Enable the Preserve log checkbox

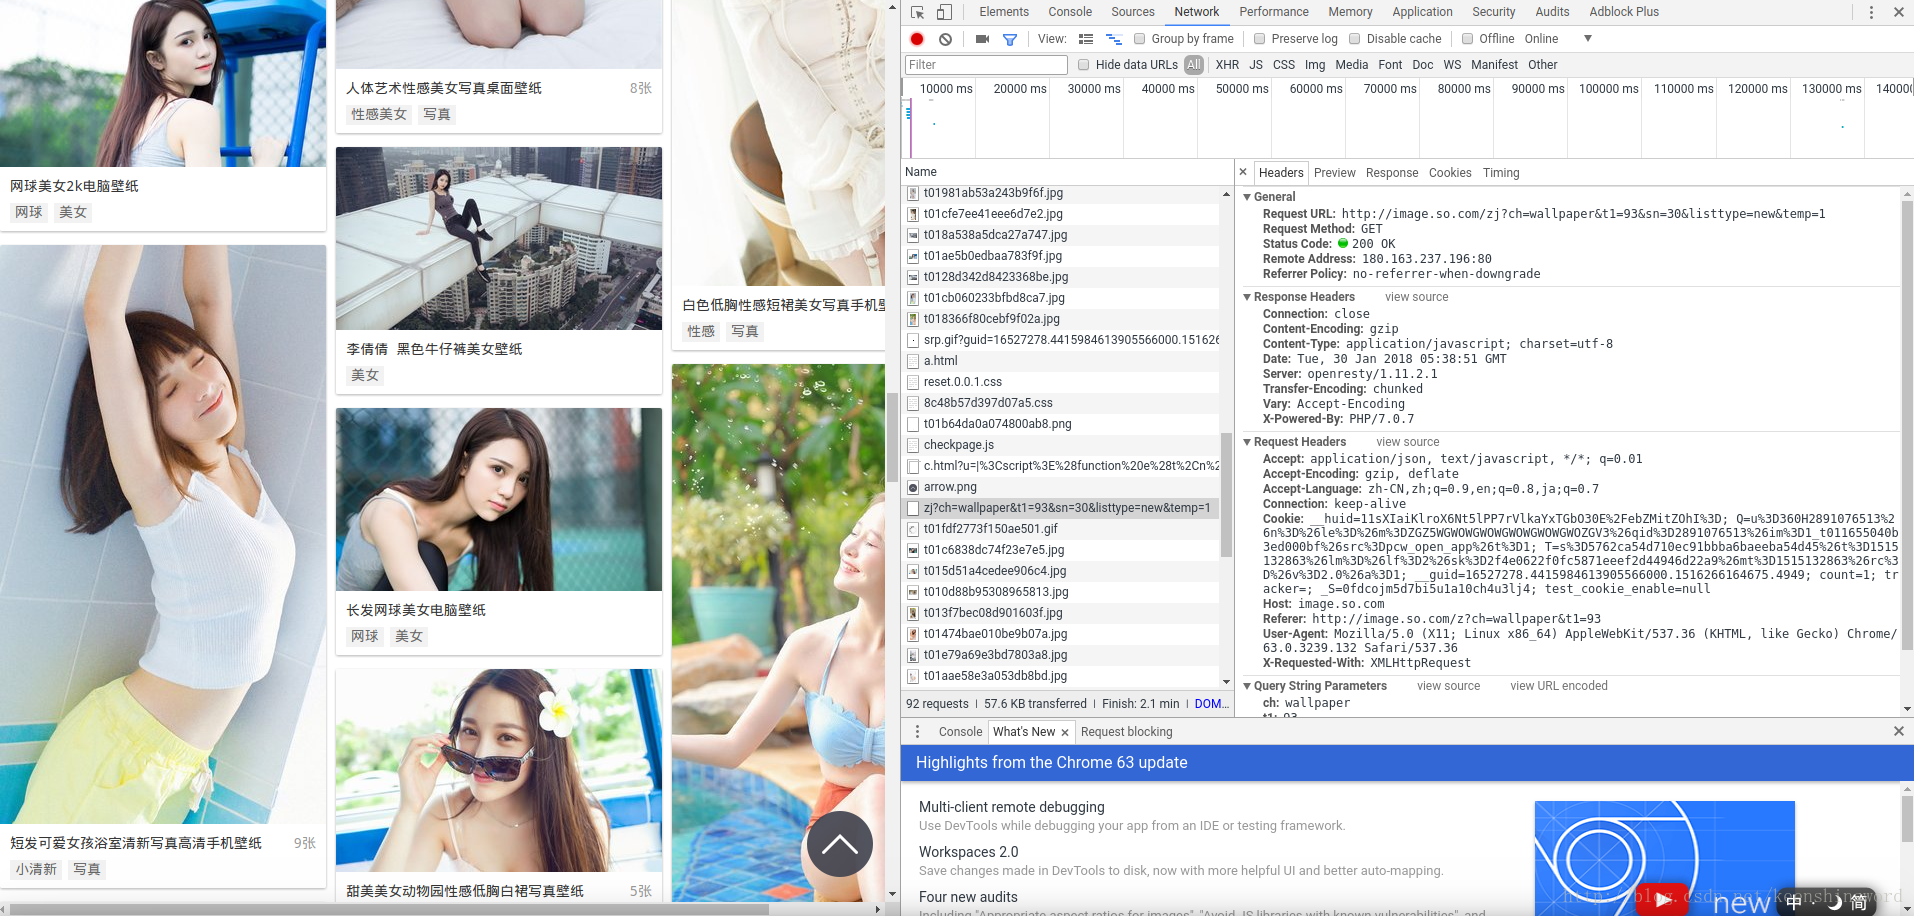tap(1259, 39)
